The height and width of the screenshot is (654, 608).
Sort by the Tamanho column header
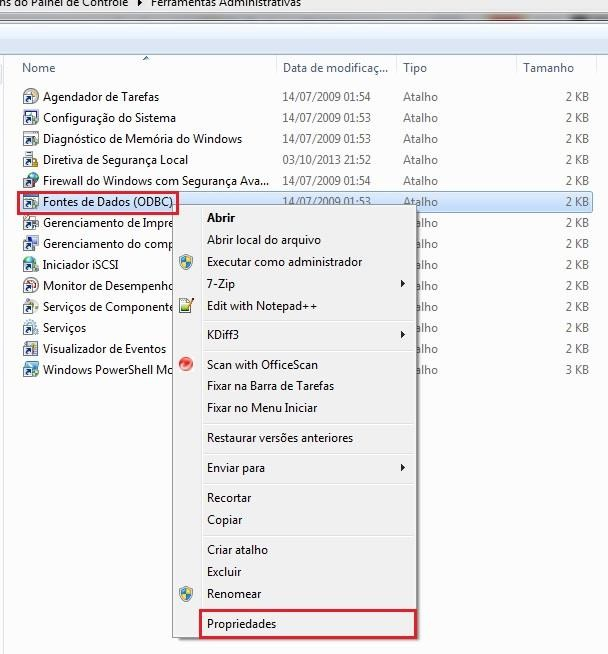(548, 68)
